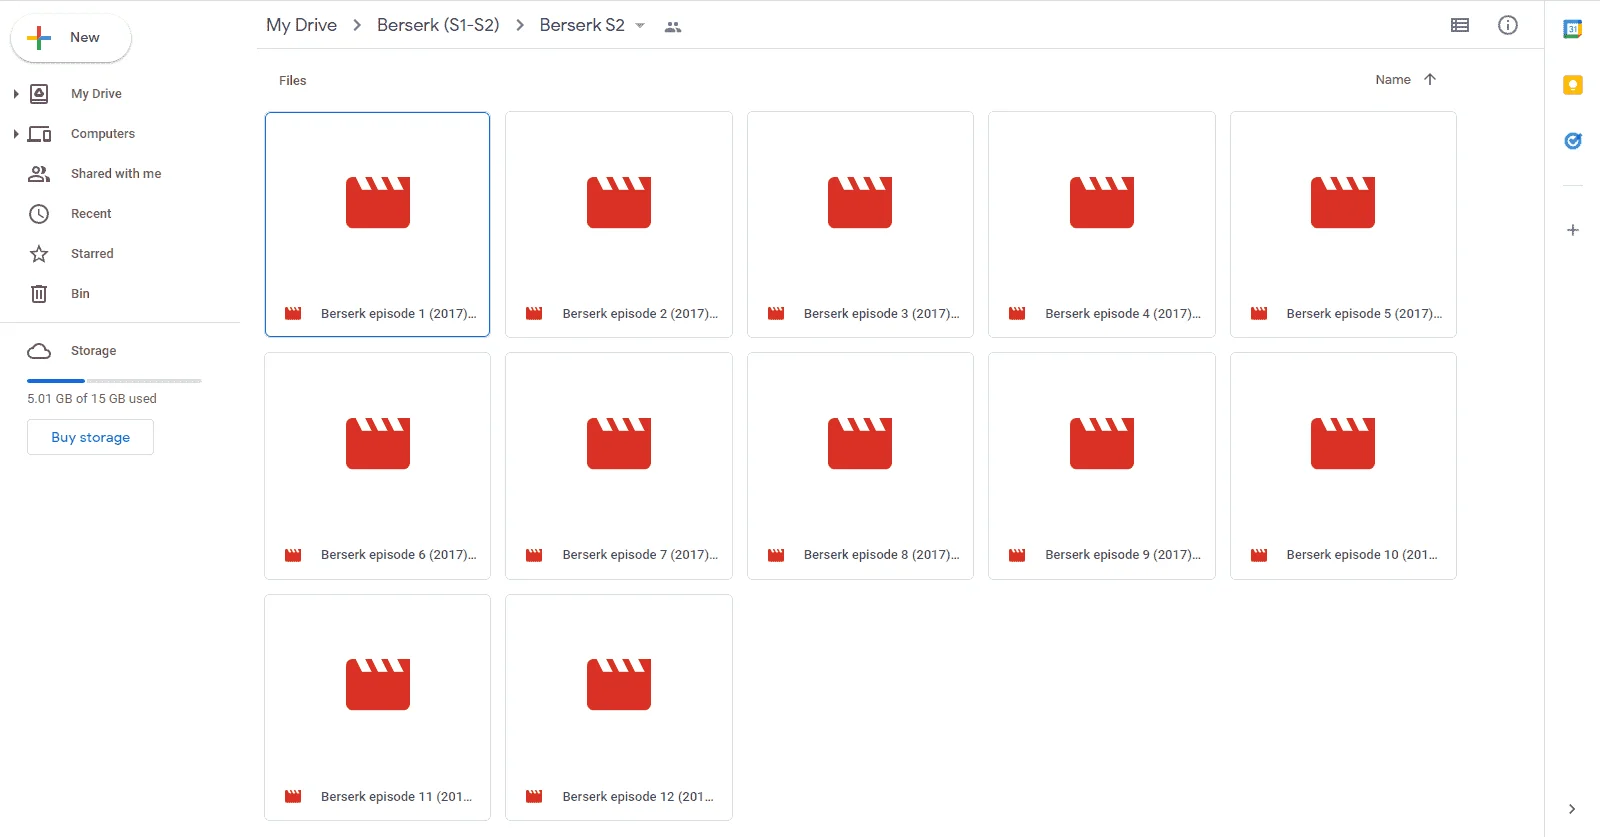
Task: Click the Shared with me people icon
Action: (39, 174)
